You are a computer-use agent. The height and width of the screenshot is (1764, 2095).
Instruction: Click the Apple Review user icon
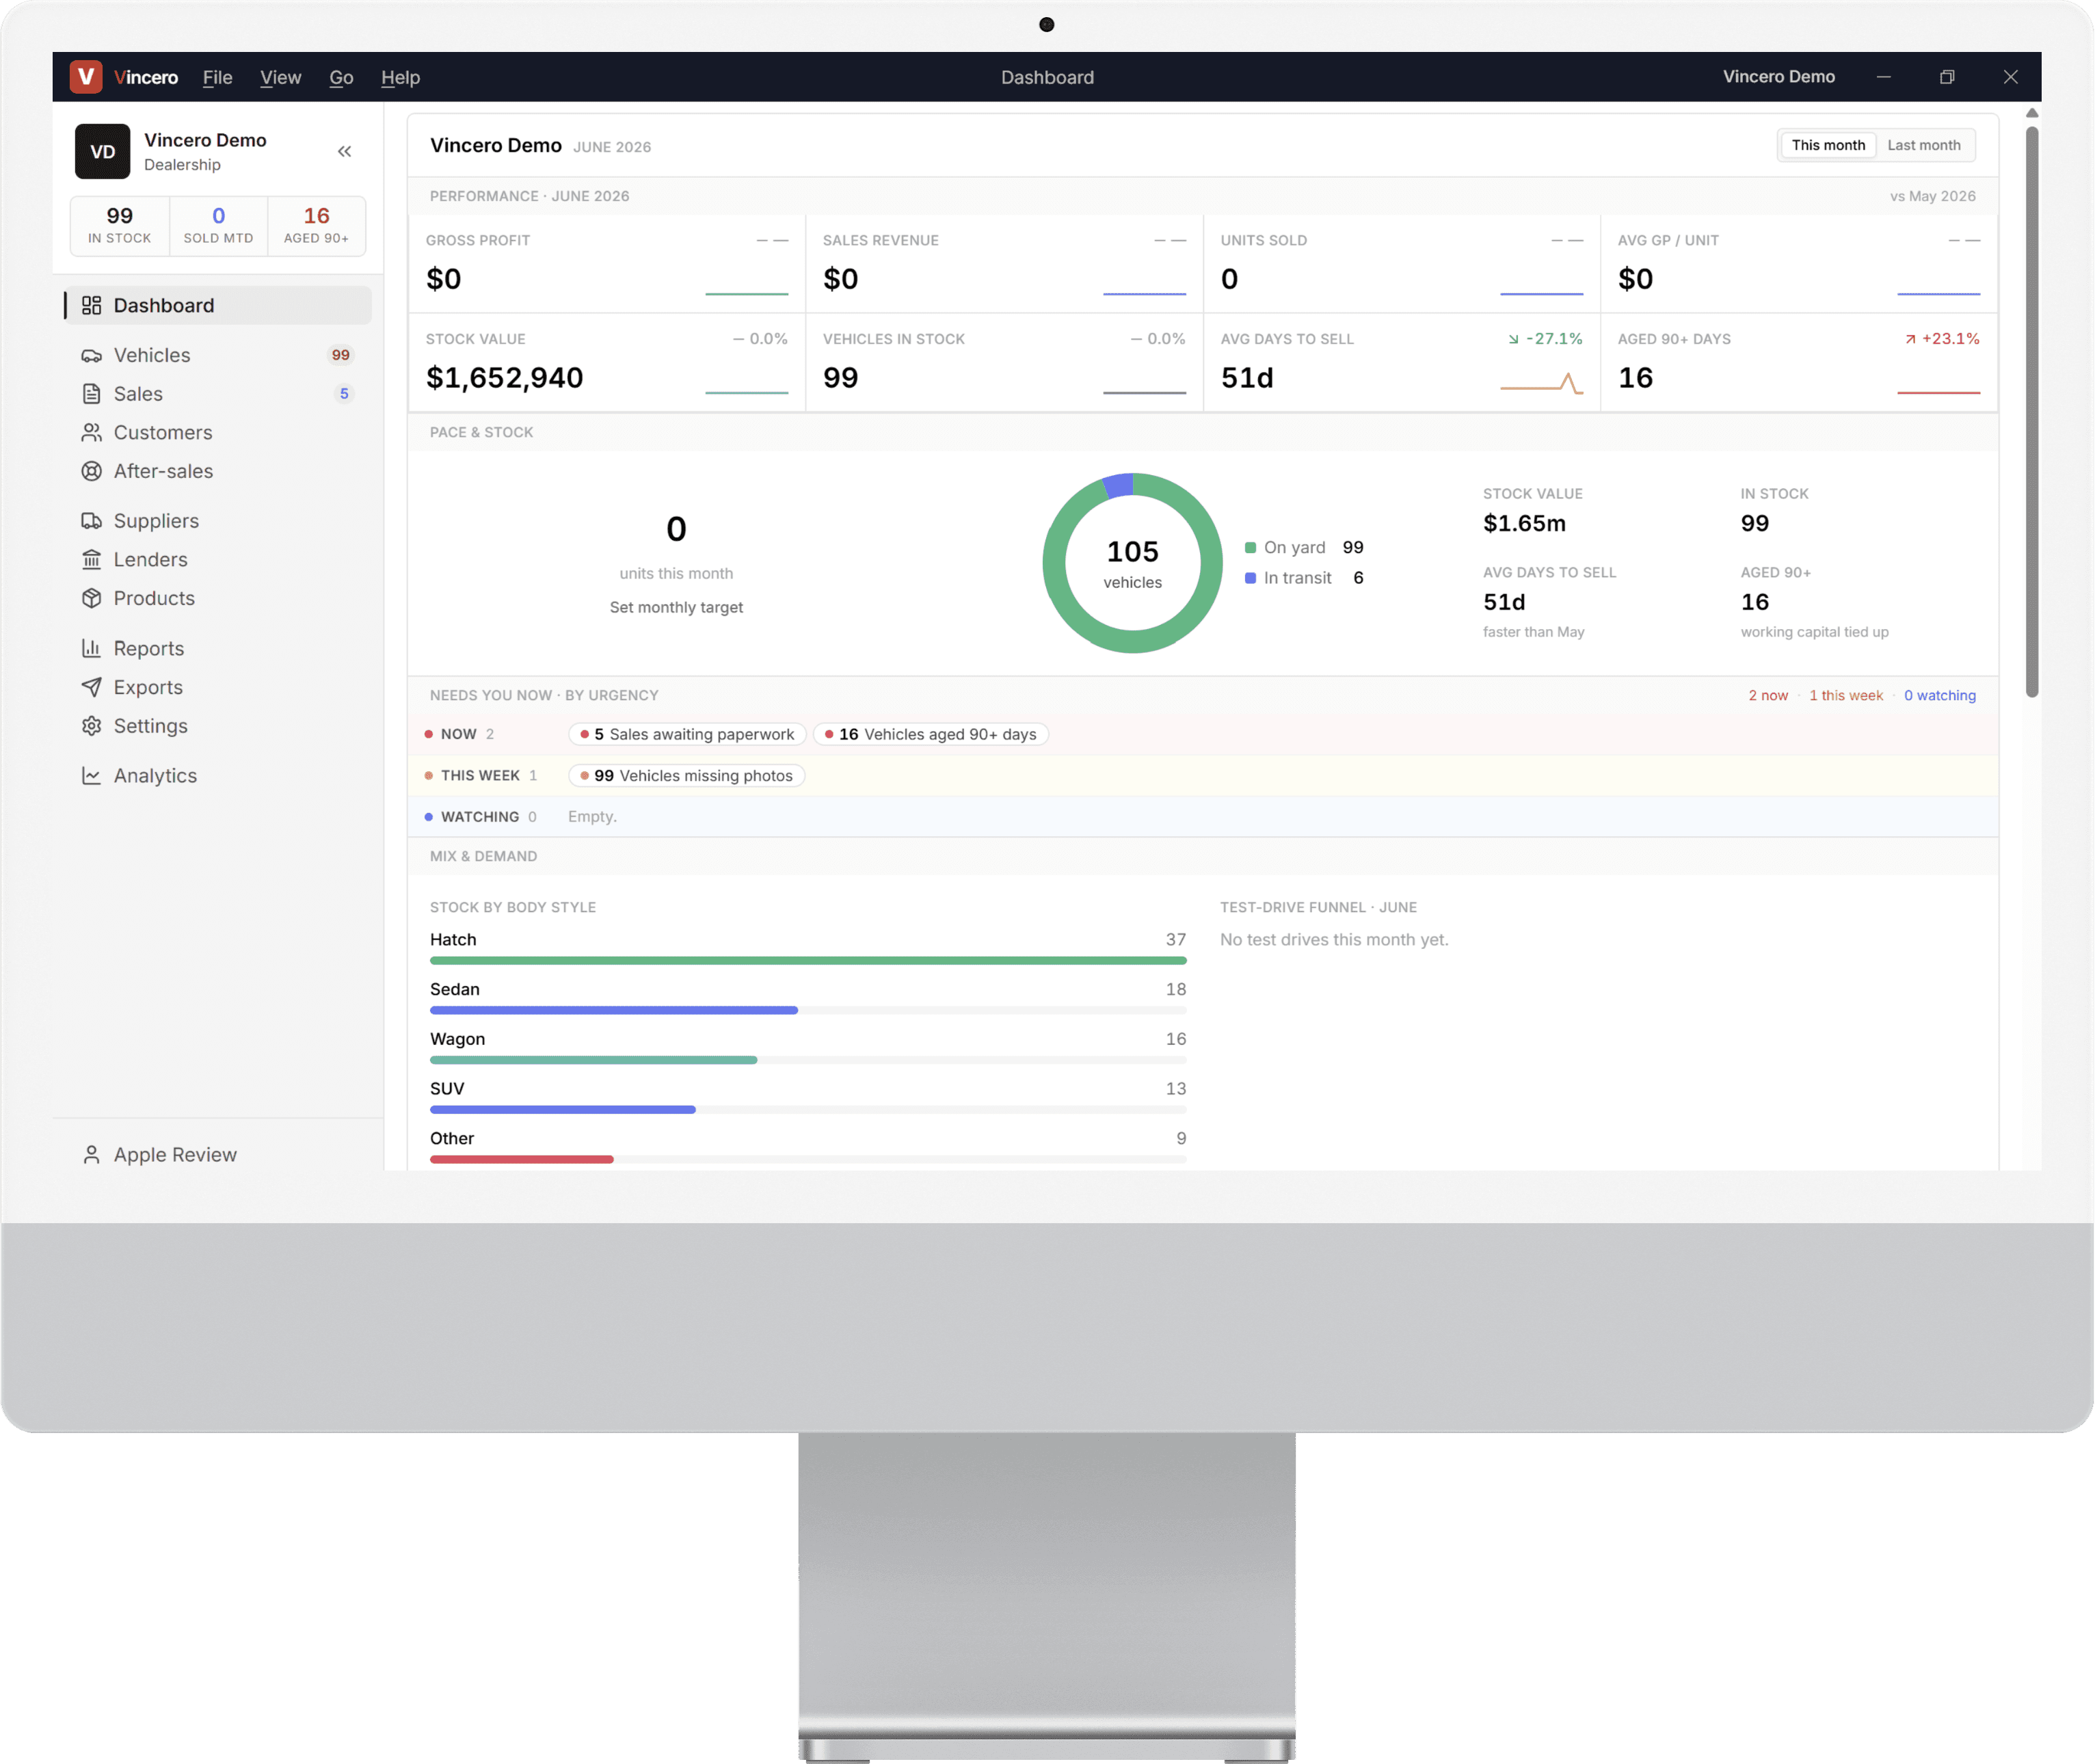[91, 1155]
